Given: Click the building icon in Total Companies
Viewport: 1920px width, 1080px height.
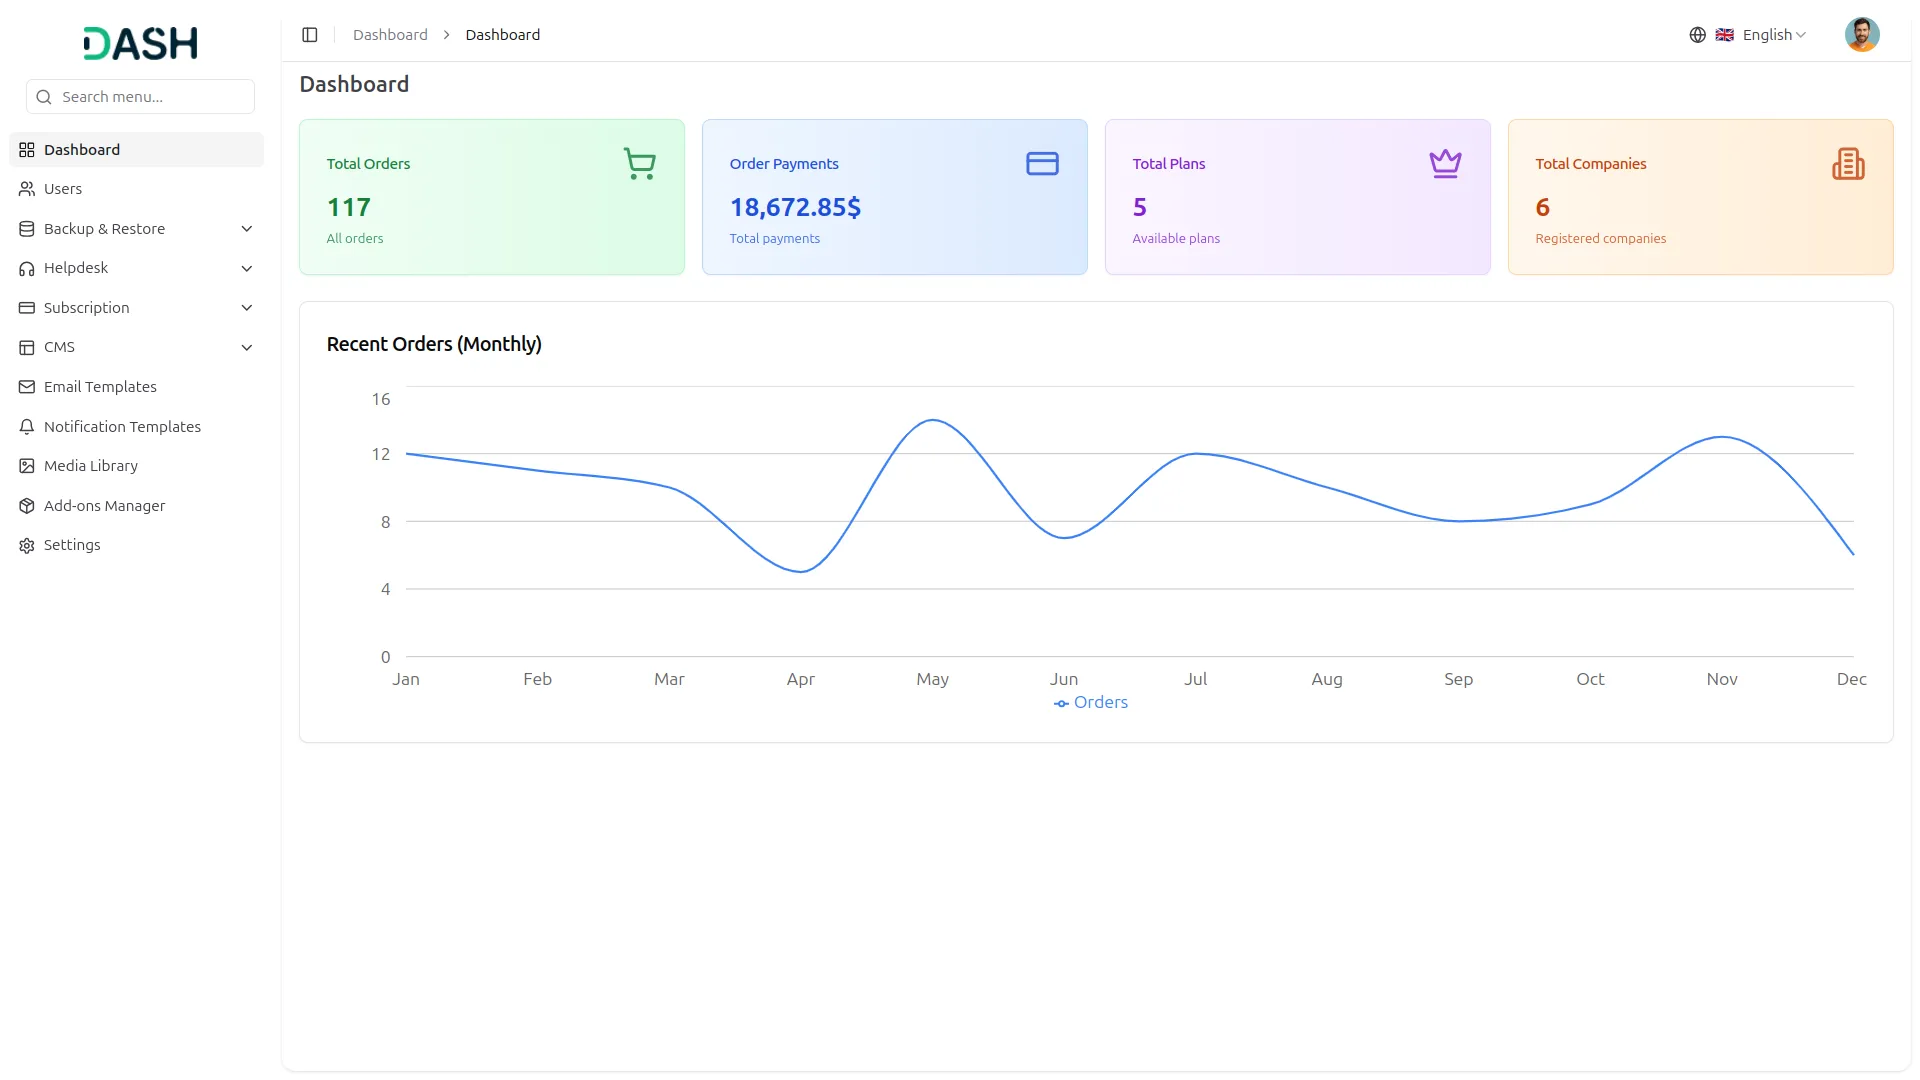Looking at the screenshot, I should [x=1848, y=164].
